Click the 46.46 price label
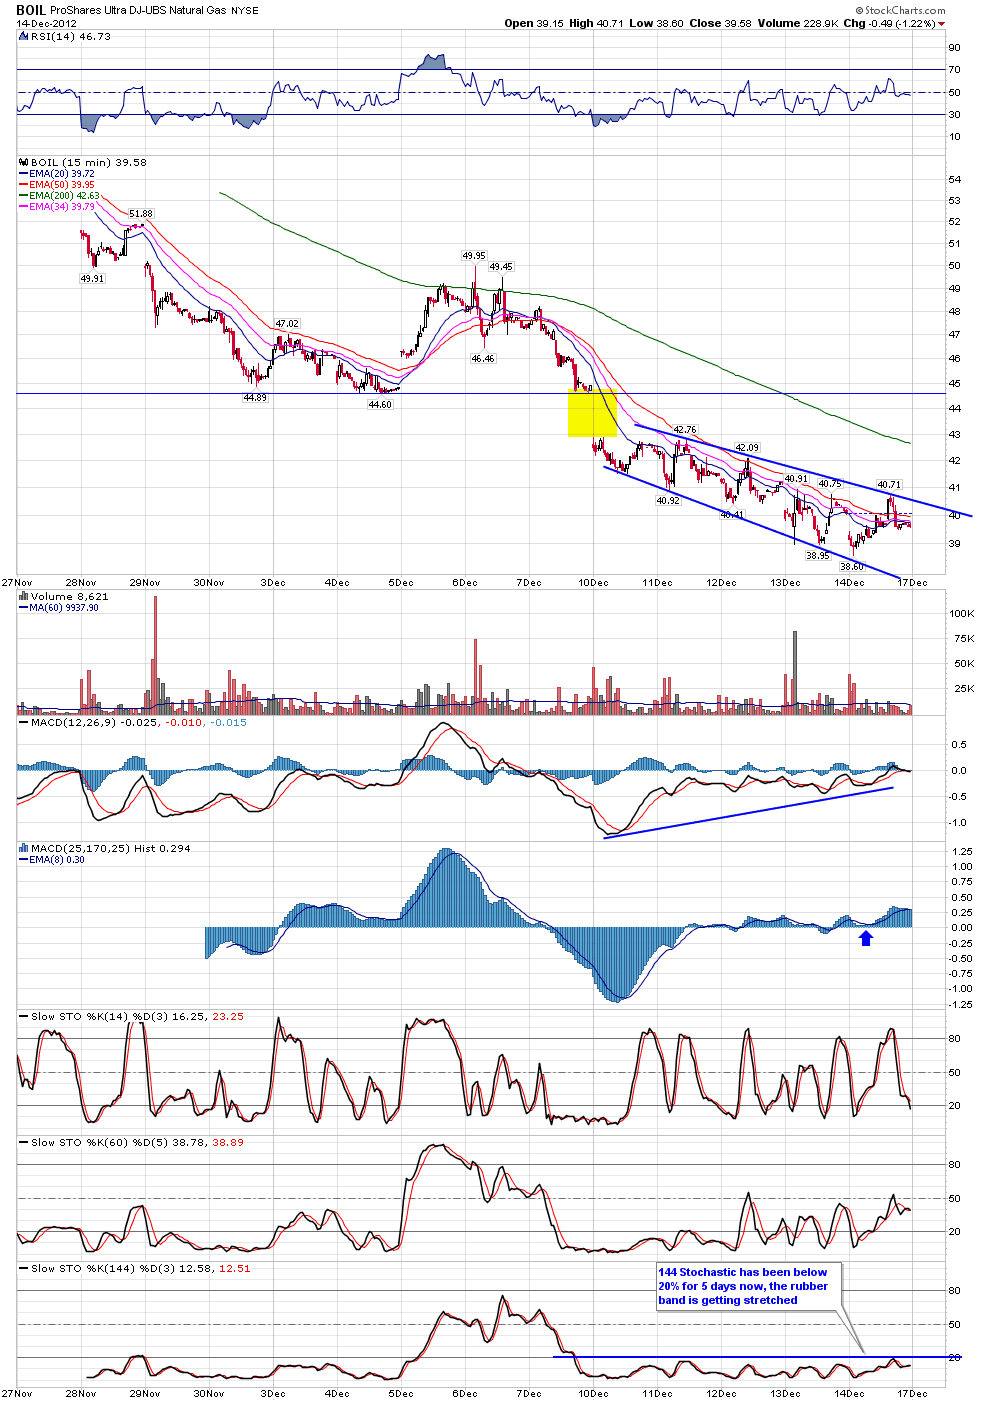 point(483,358)
